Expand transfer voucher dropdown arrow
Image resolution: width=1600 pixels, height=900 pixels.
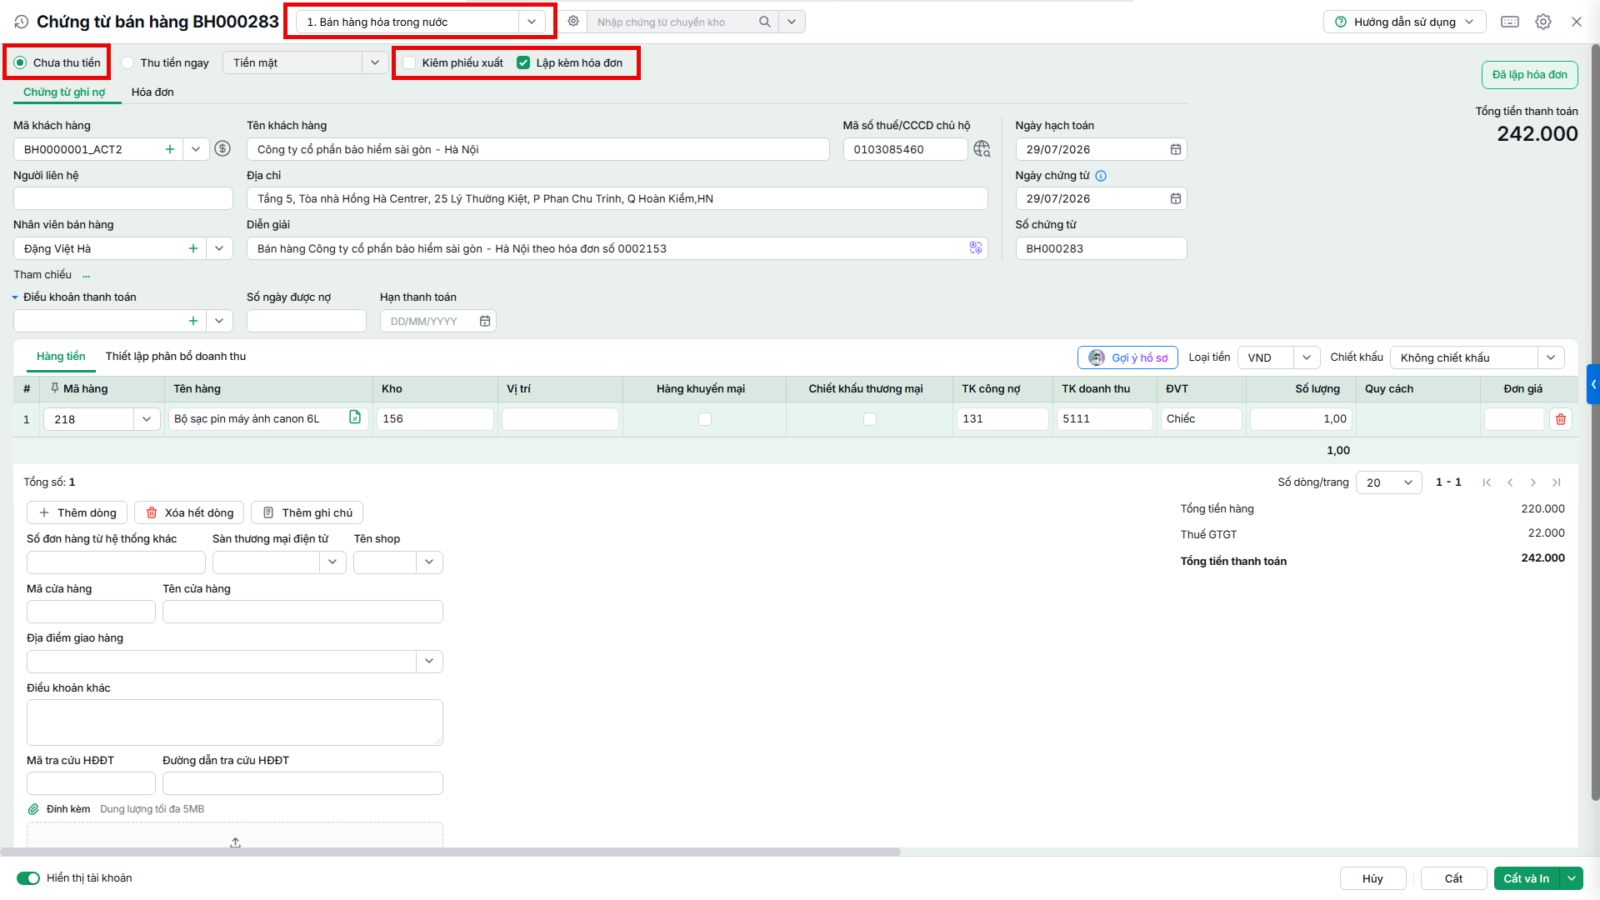pos(792,22)
